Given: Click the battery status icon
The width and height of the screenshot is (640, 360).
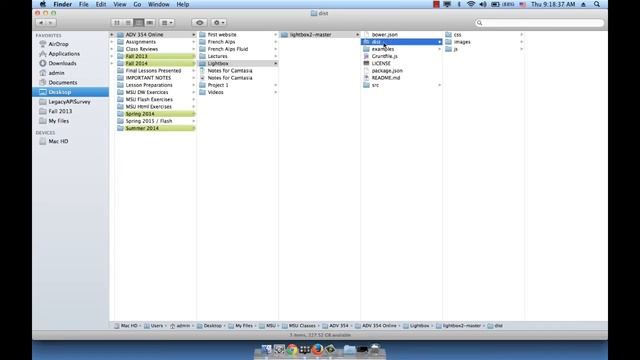Looking at the screenshot, I should [495, 4].
